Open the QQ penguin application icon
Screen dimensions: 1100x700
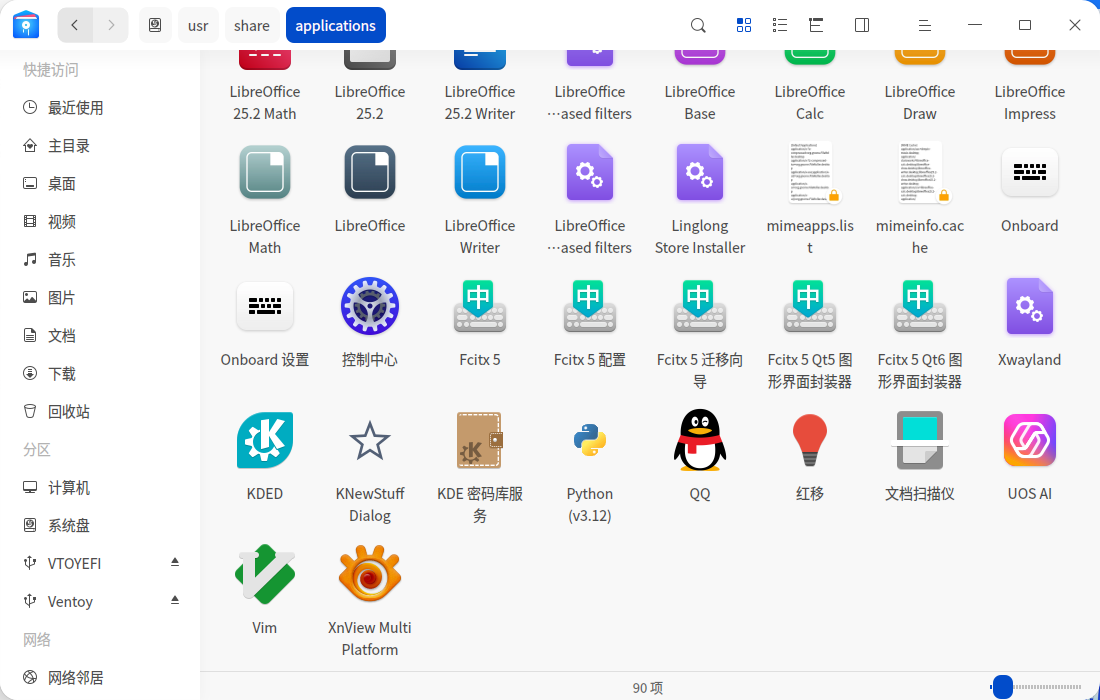click(699, 440)
